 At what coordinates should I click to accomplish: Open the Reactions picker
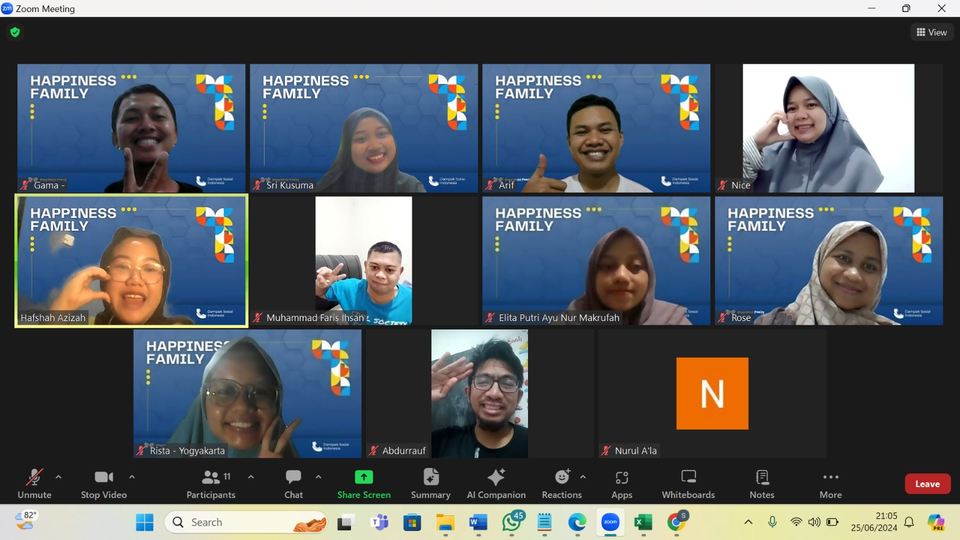click(x=561, y=483)
